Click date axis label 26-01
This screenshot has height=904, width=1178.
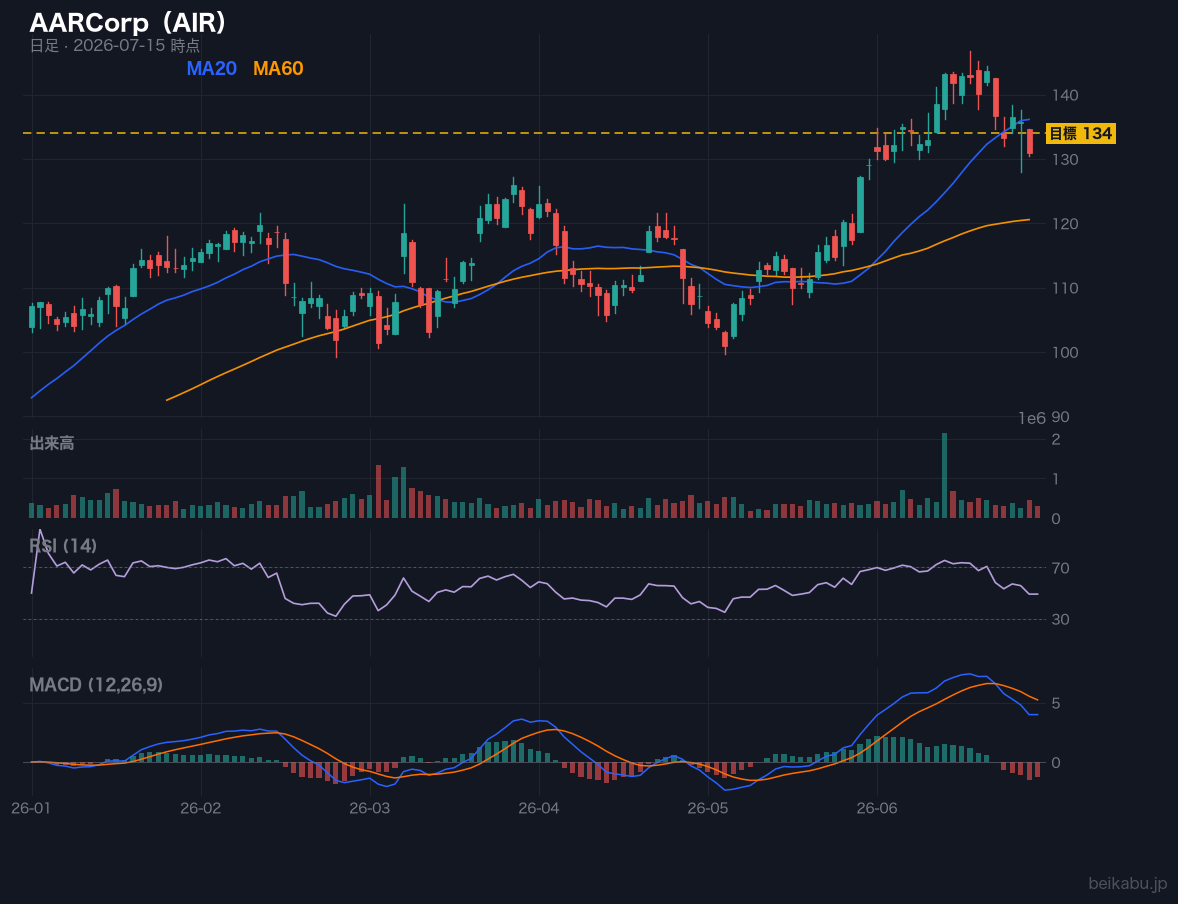pyautogui.click(x=32, y=809)
